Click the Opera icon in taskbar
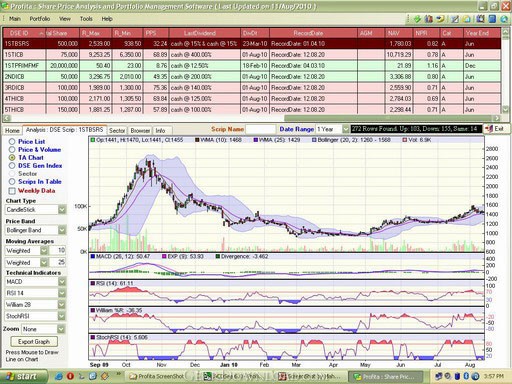The height and width of the screenshot is (384, 512). (70, 376)
